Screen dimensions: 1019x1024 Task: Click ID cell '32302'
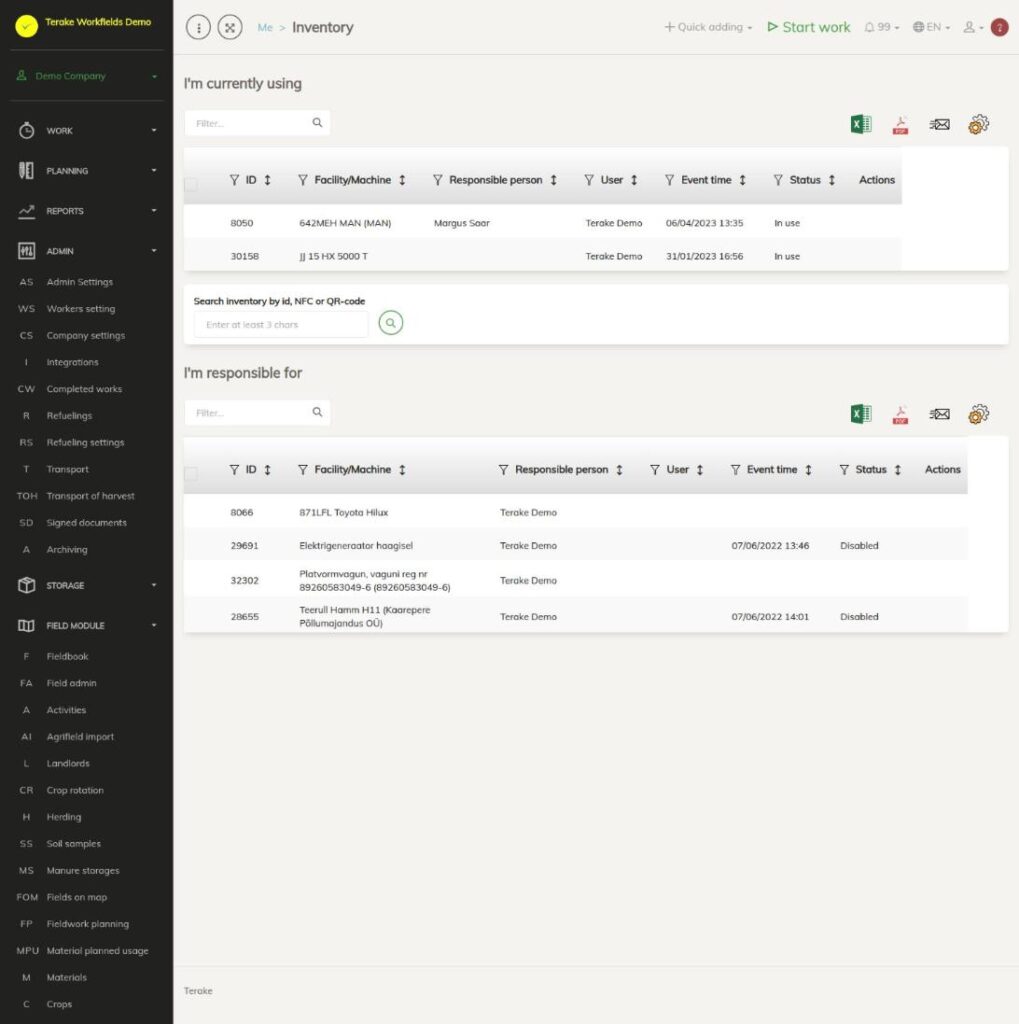(x=244, y=581)
